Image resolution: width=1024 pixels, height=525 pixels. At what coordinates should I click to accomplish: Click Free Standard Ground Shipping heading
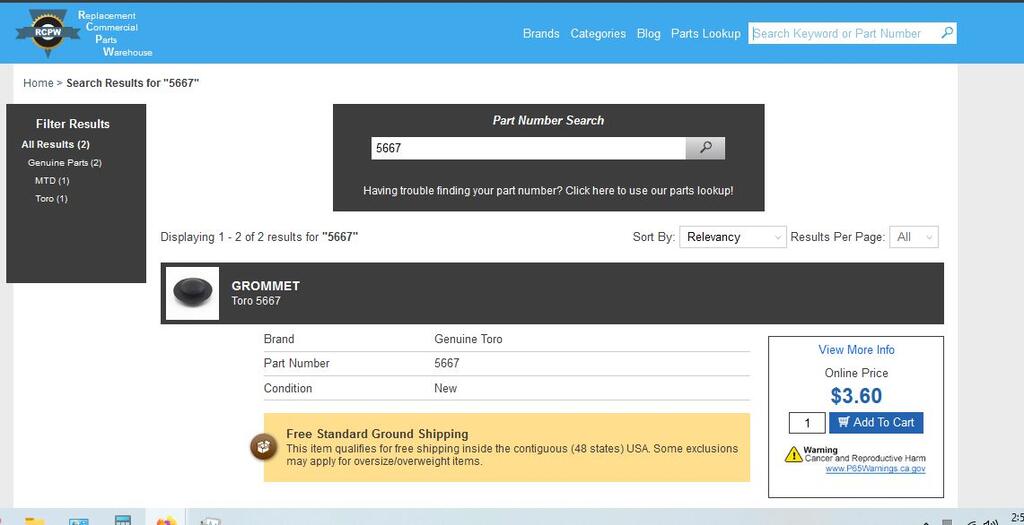pyautogui.click(x=377, y=434)
